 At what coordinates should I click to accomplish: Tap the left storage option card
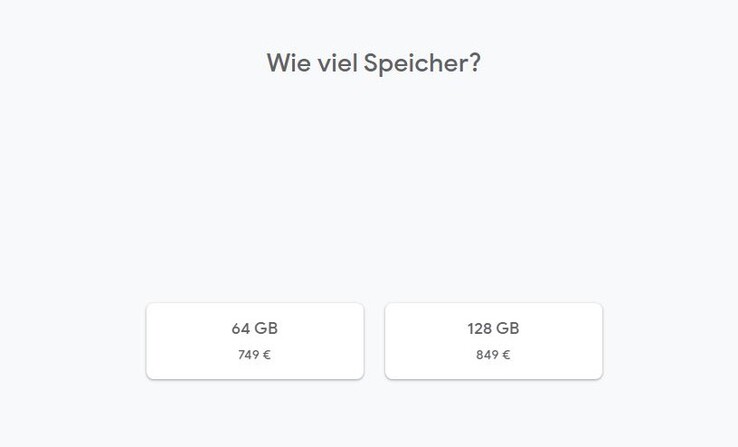point(254,341)
